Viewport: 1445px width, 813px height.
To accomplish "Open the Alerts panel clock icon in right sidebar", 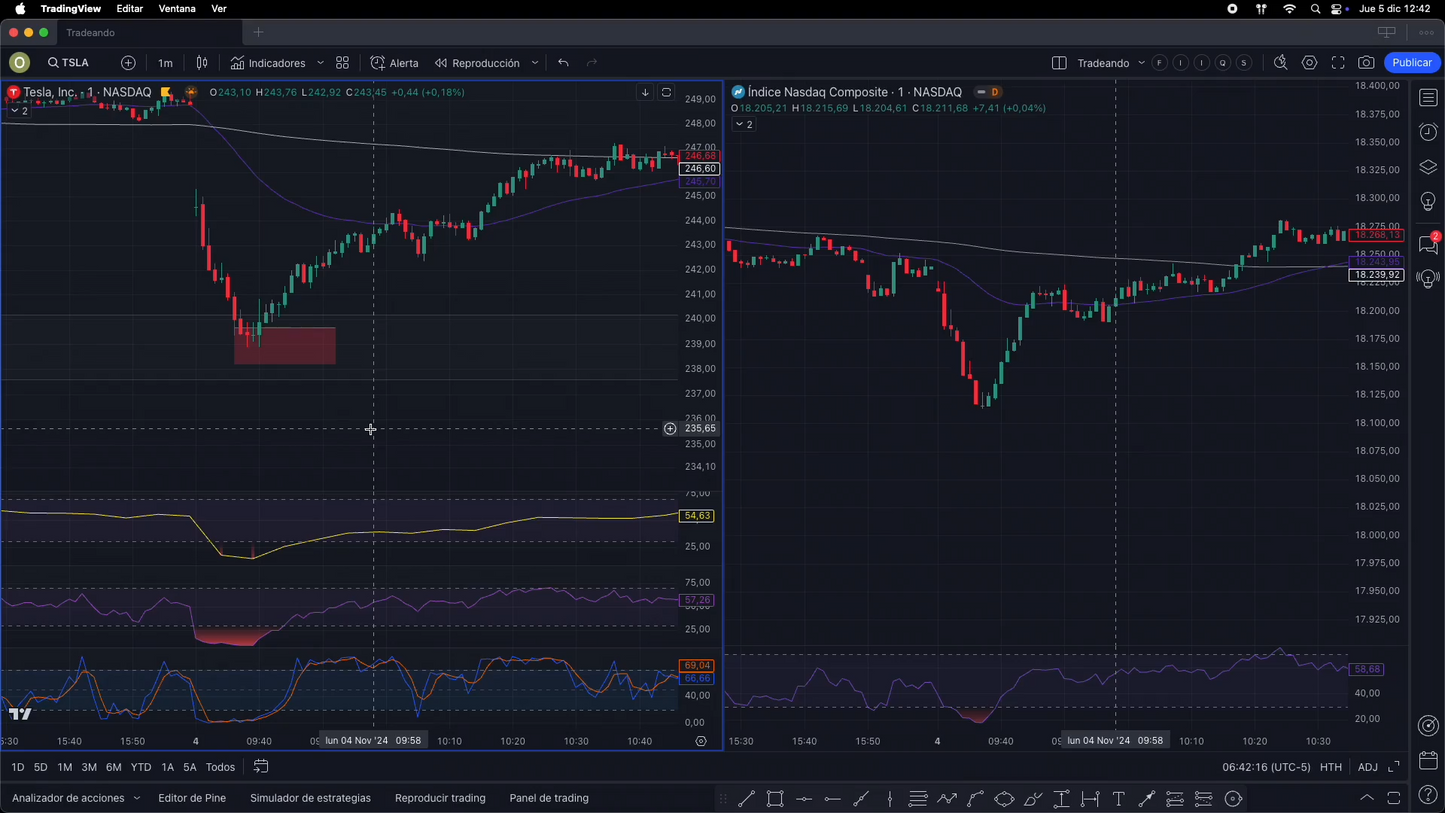I will (x=1428, y=133).
